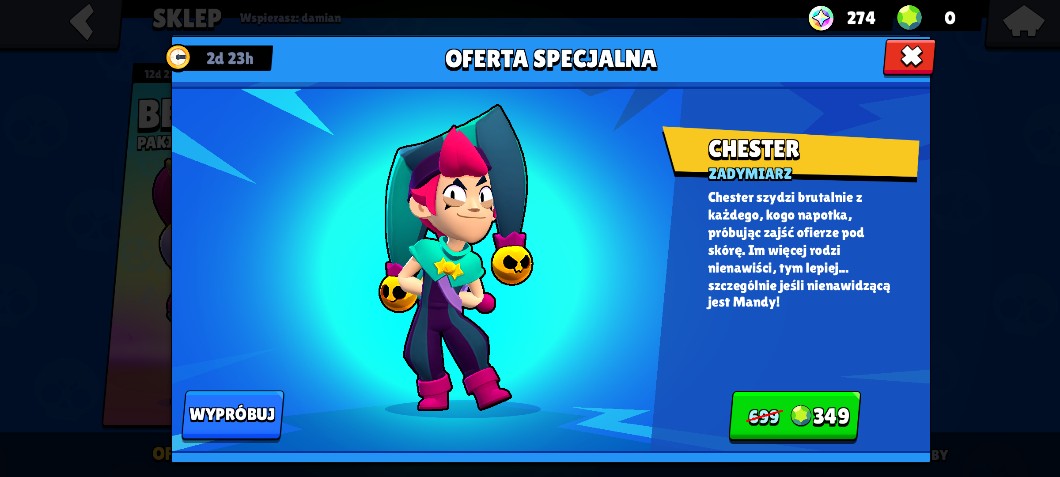The image size is (1060, 477).
Task: Tap the Bling currency icon beside 274
Action: click(x=821, y=18)
